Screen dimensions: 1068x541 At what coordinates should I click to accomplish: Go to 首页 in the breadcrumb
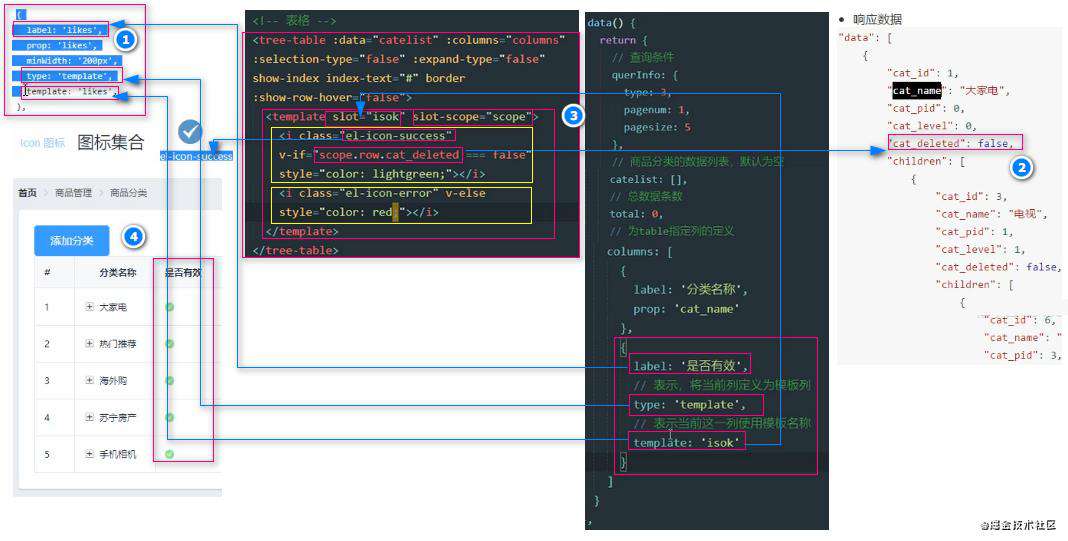pos(27,193)
